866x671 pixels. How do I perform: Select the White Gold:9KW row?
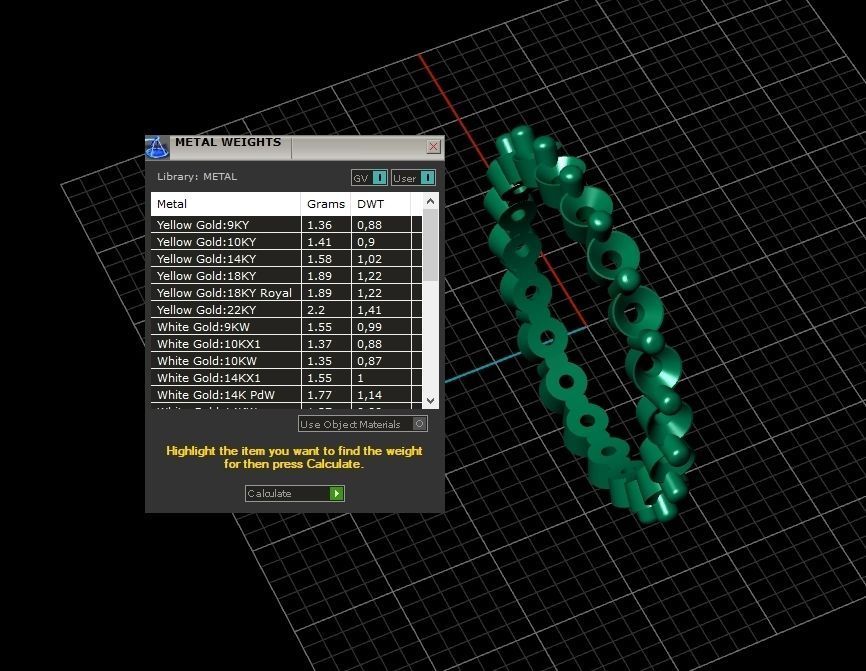286,327
